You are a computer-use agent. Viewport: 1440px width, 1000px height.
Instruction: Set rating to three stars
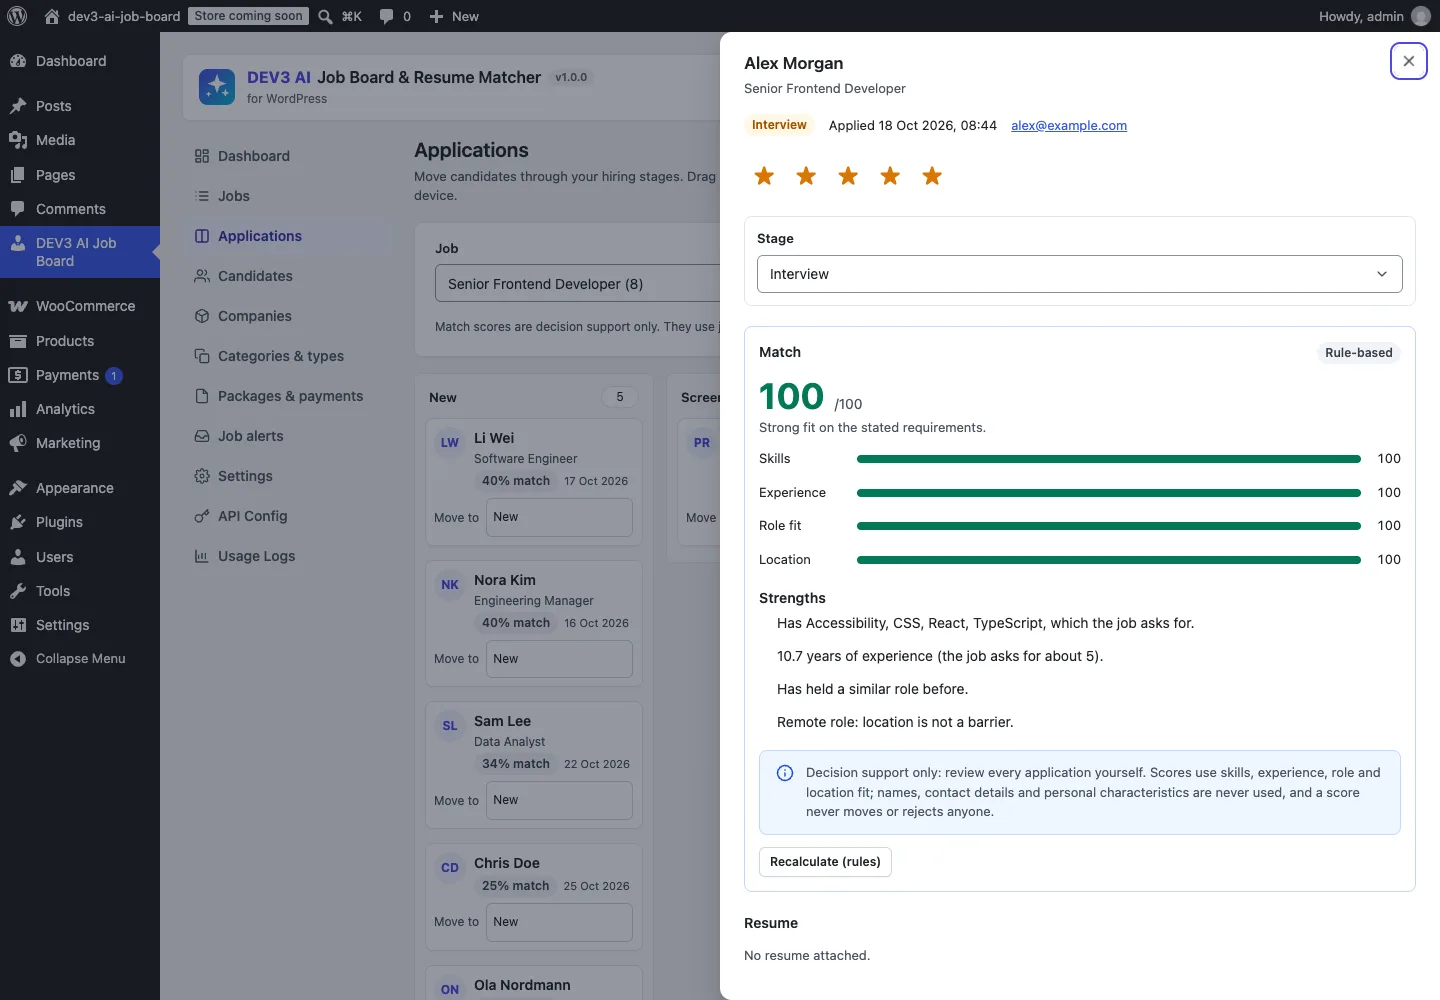[x=848, y=176]
